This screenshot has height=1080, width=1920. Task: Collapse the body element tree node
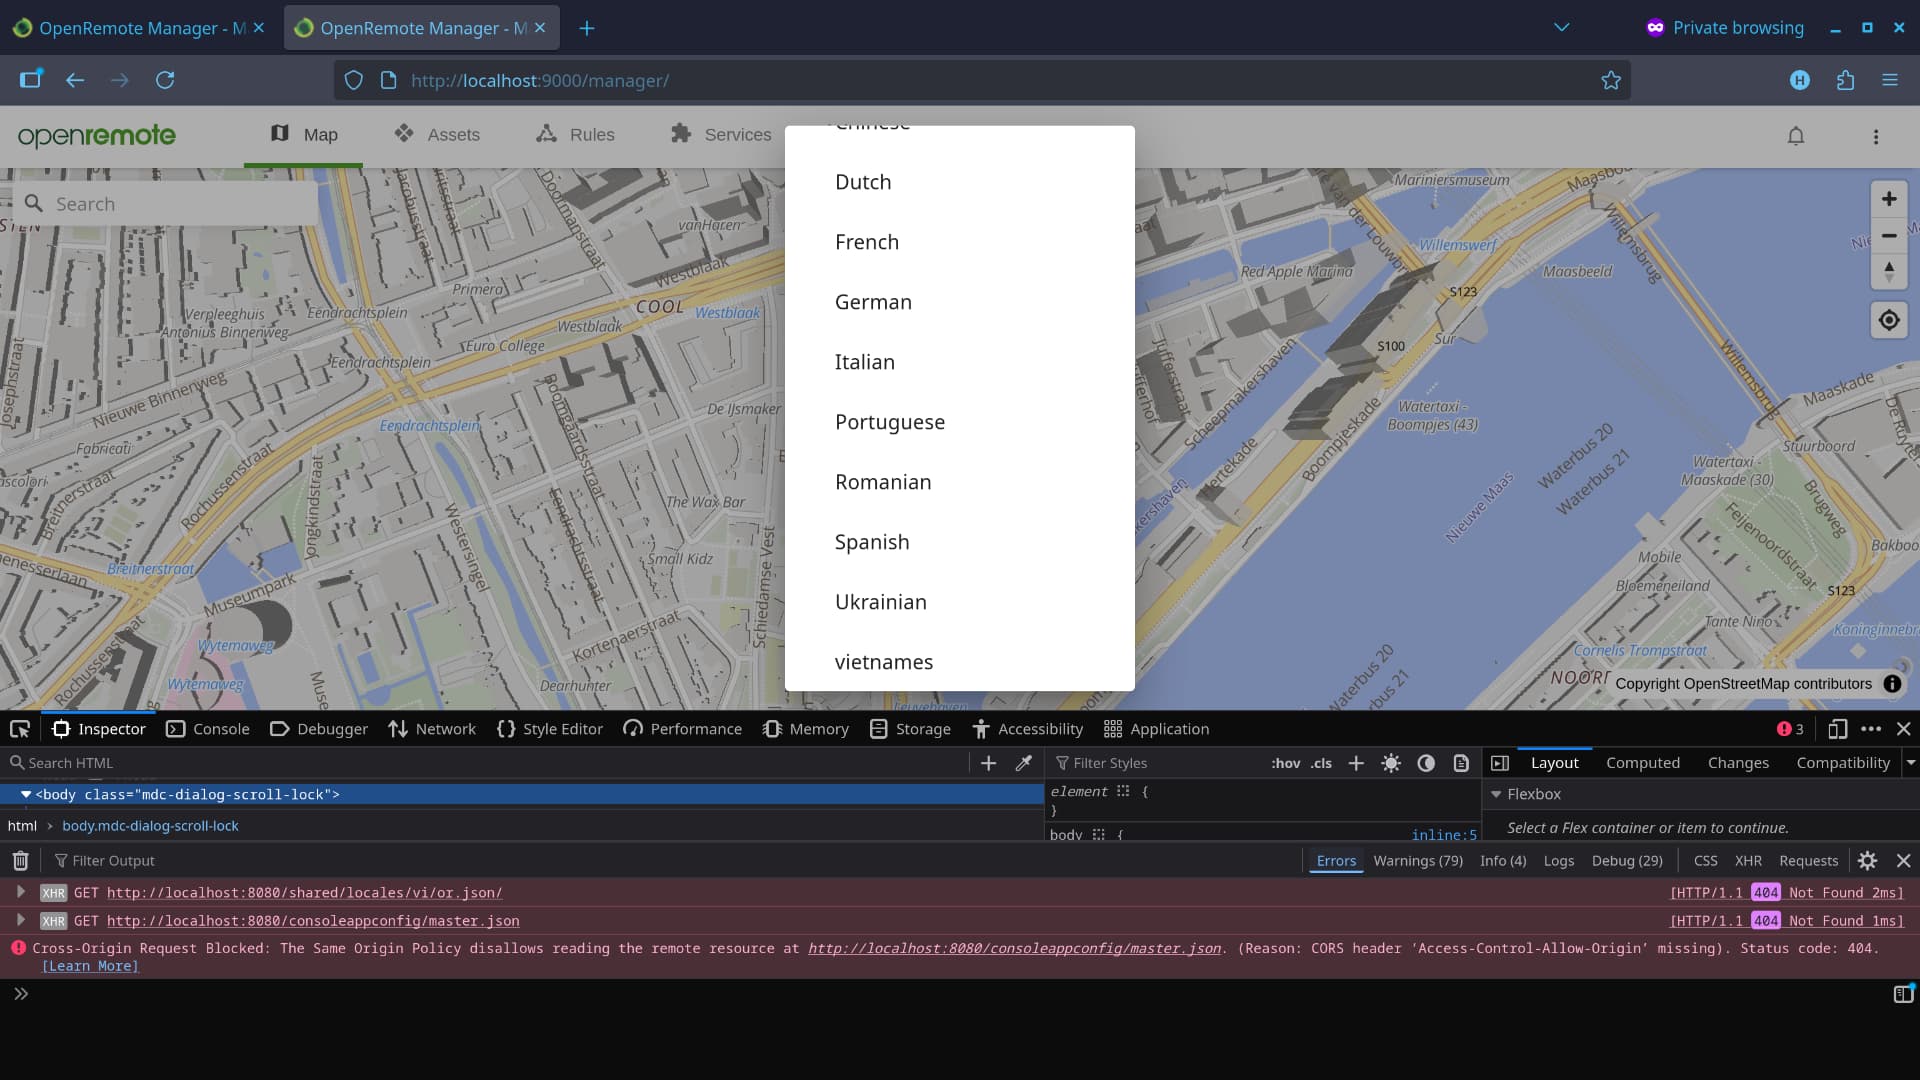pyautogui.click(x=25, y=794)
